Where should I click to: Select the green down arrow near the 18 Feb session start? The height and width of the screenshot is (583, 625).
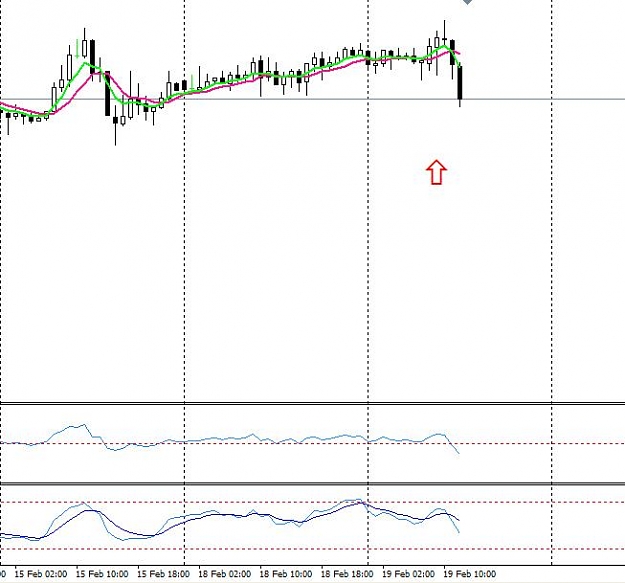192,82
